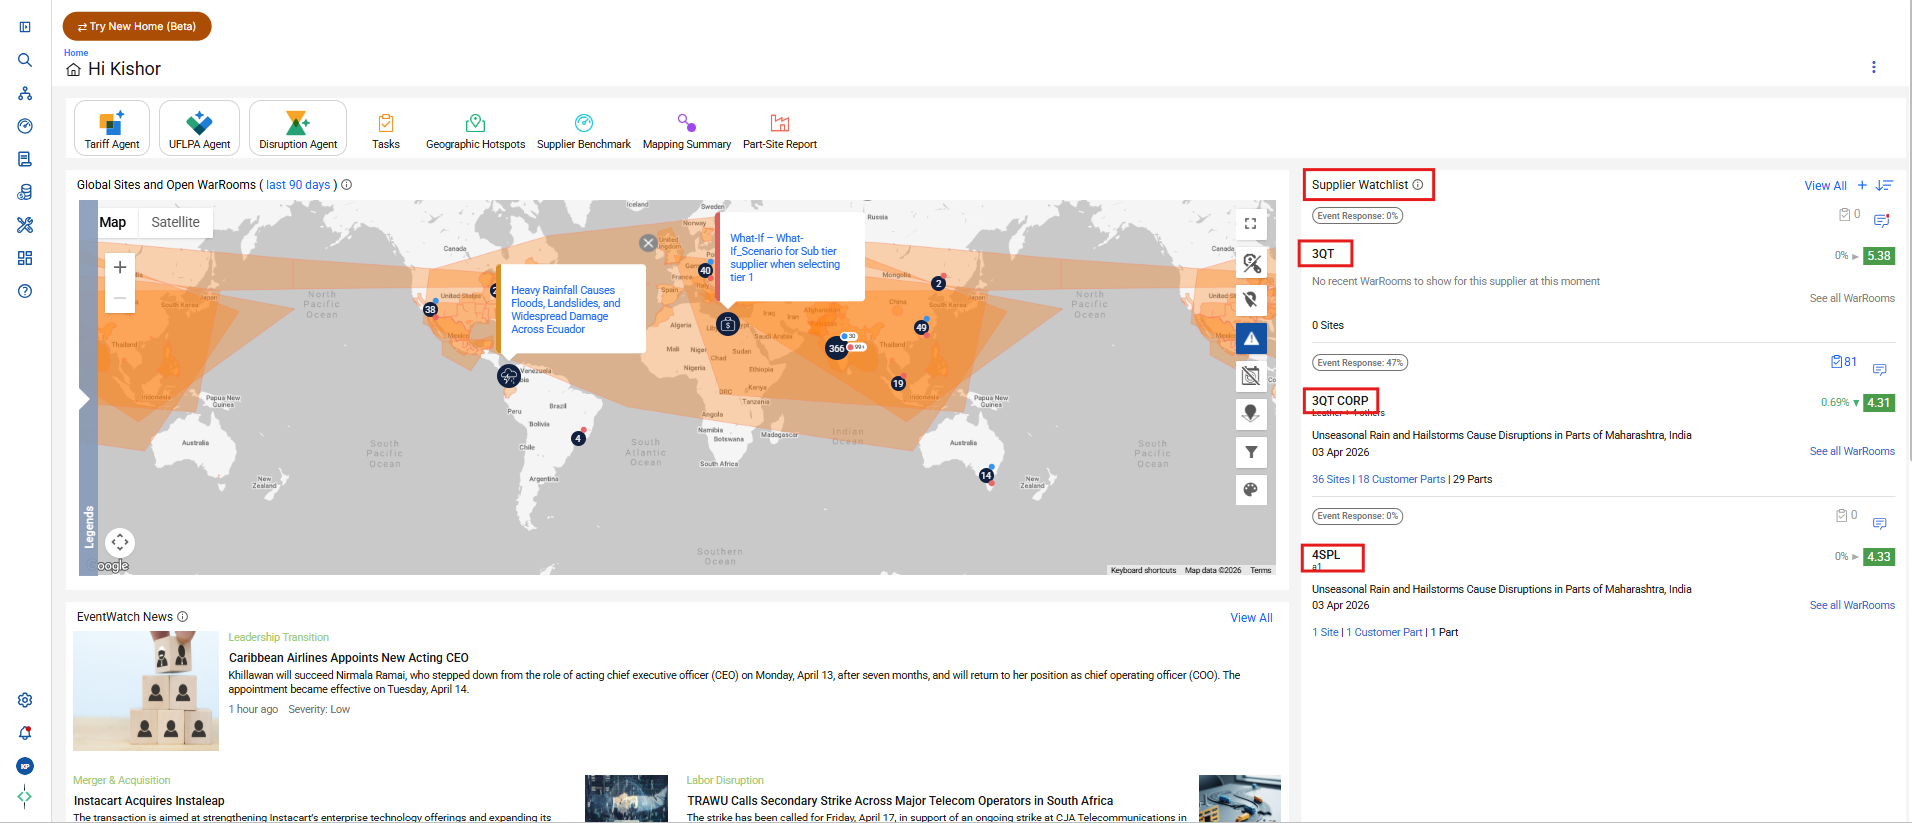Open Mapping Summary
The image size is (1912, 823).
tap(686, 131)
